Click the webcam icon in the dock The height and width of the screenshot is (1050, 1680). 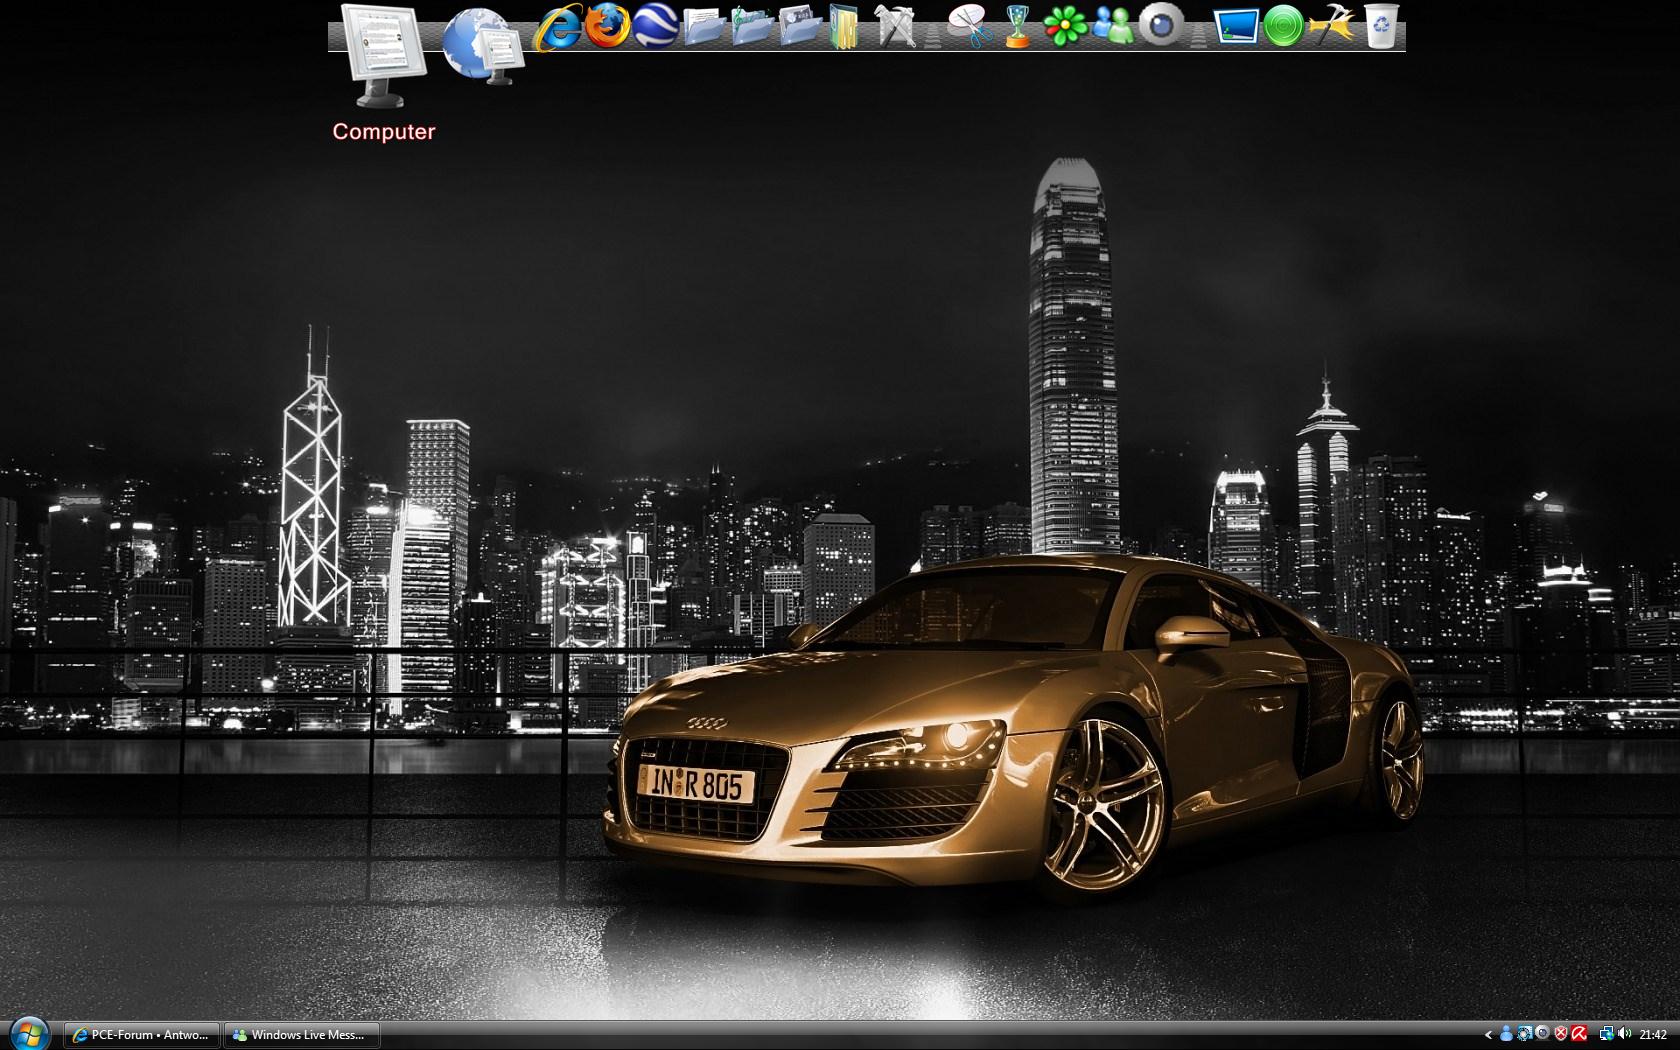[x=1161, y=26]
